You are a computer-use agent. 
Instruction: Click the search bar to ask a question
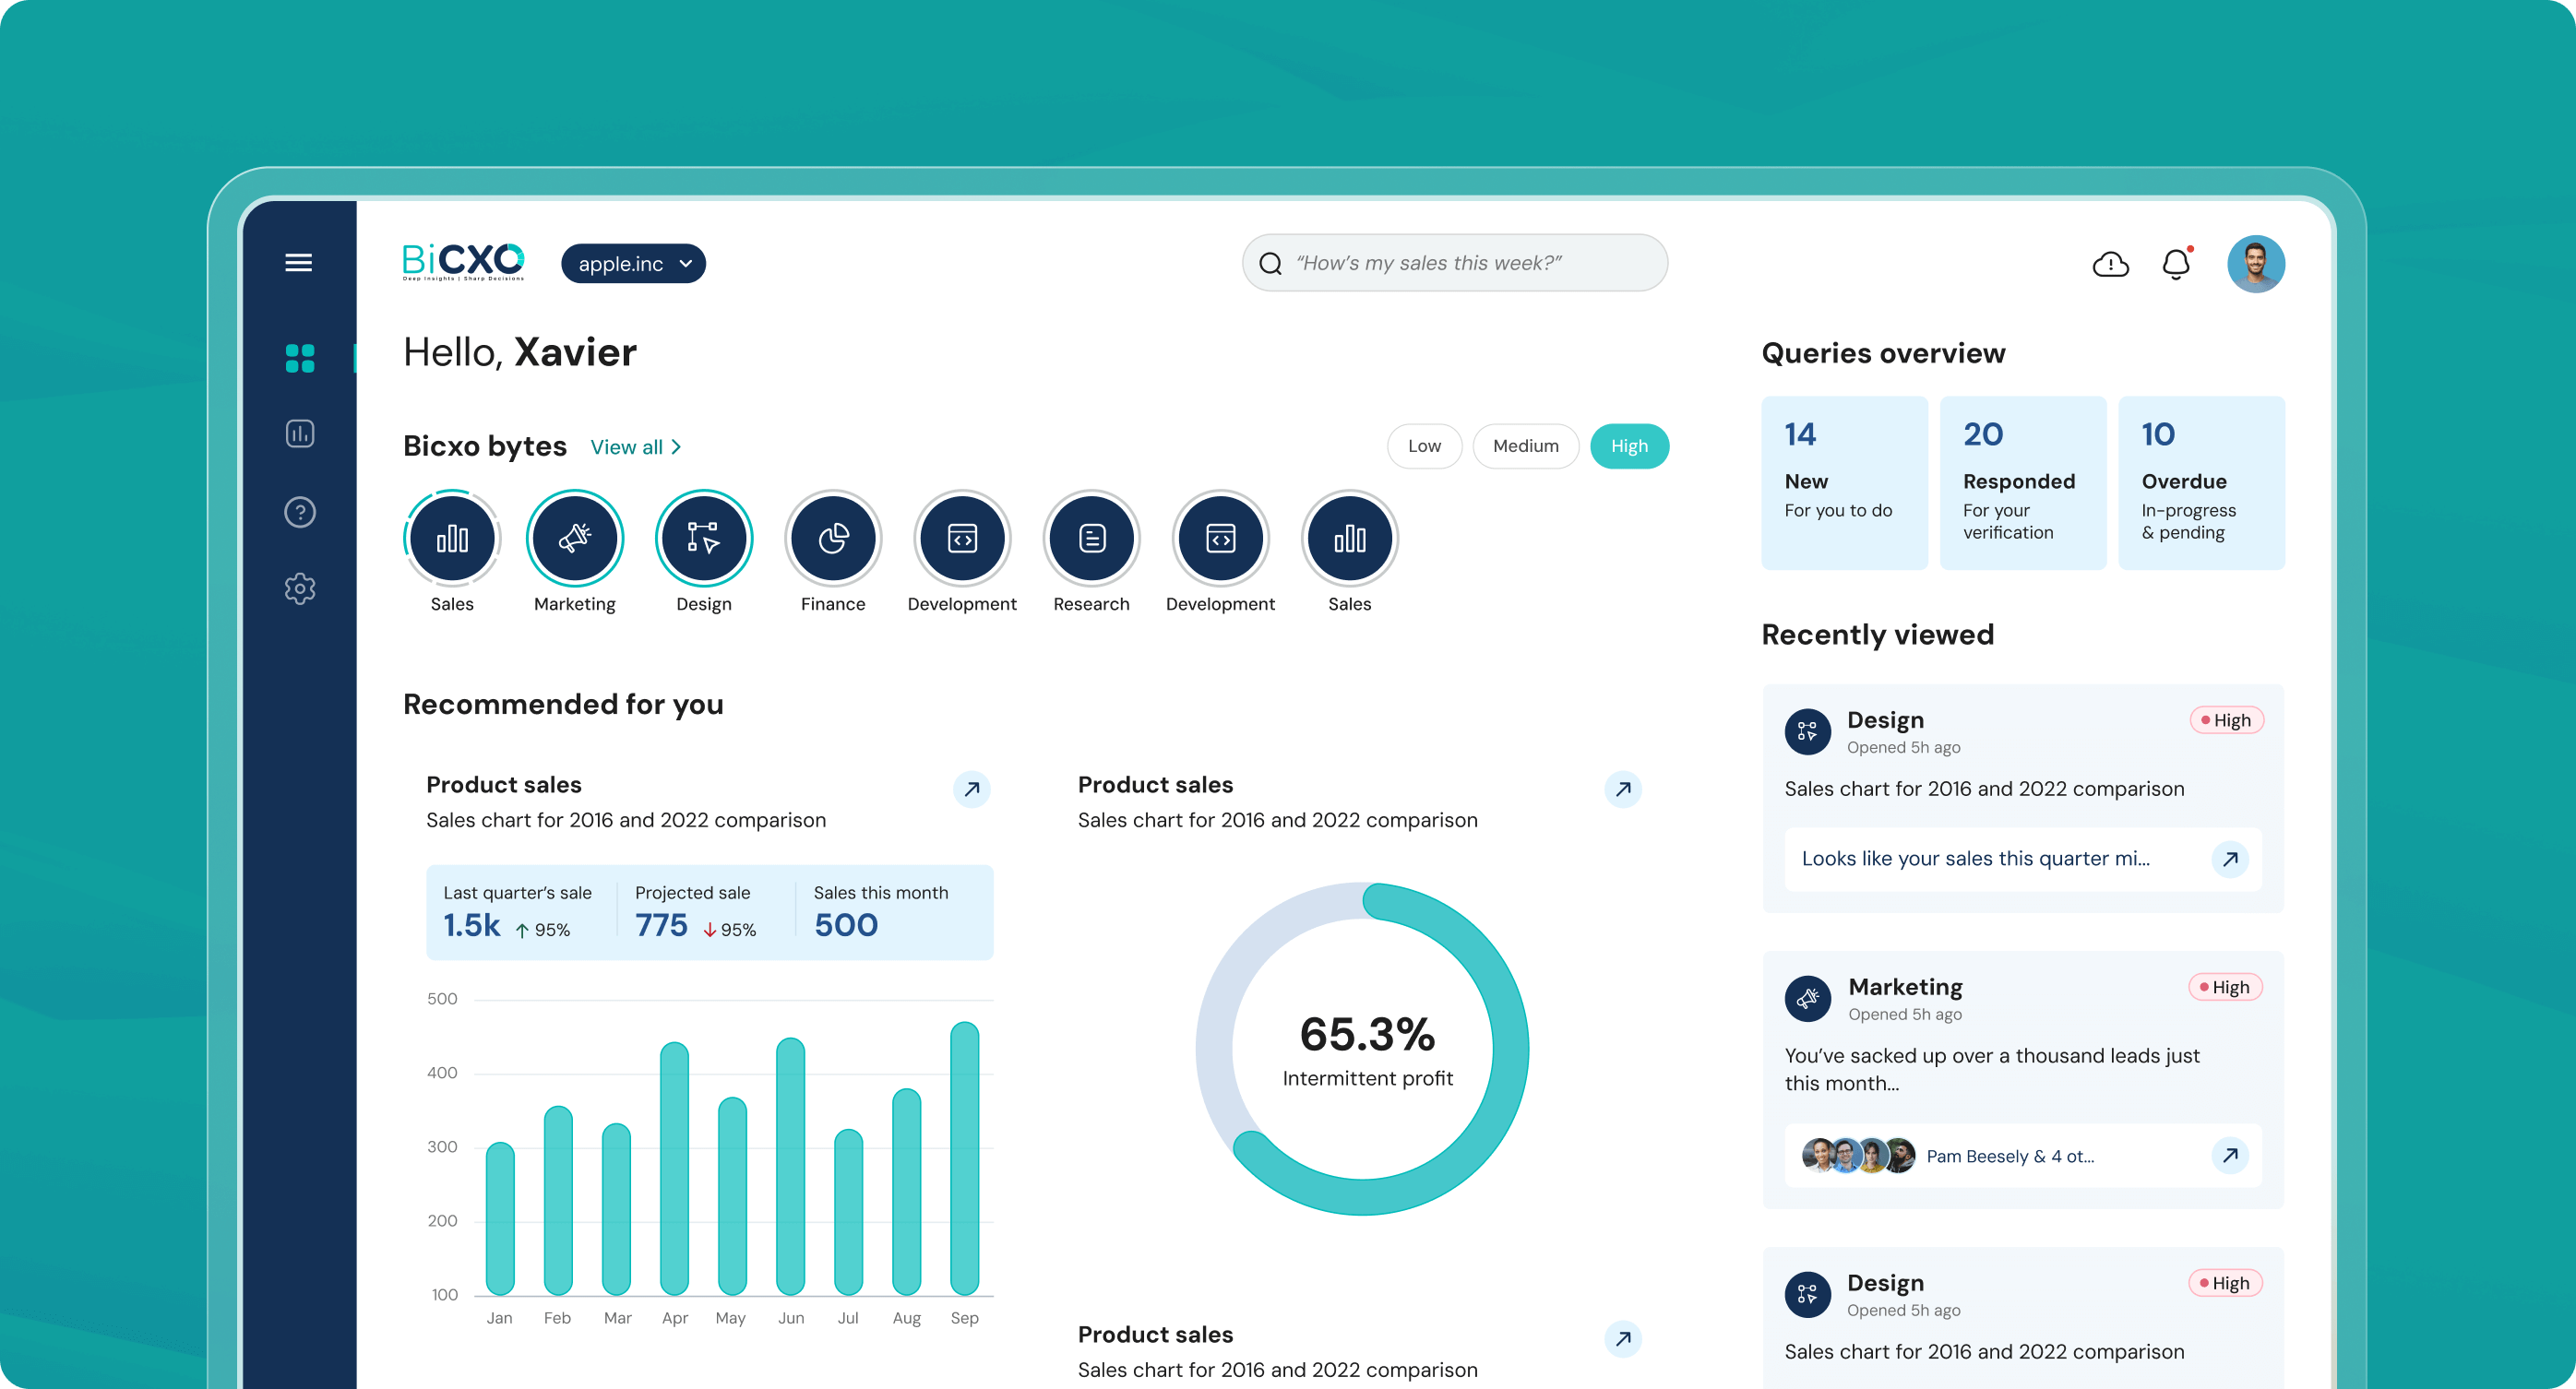click(1453, 263)
